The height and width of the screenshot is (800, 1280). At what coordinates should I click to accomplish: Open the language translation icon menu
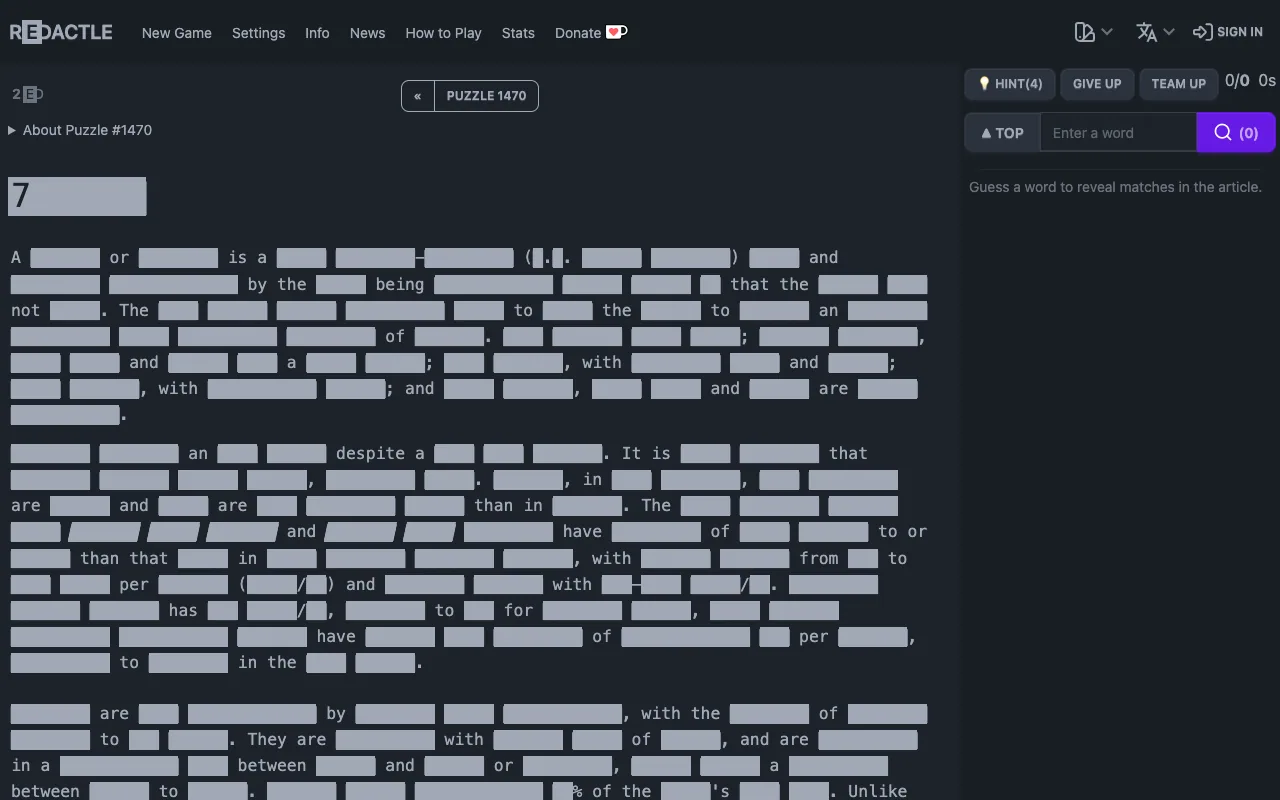[x=1155, y=32]
